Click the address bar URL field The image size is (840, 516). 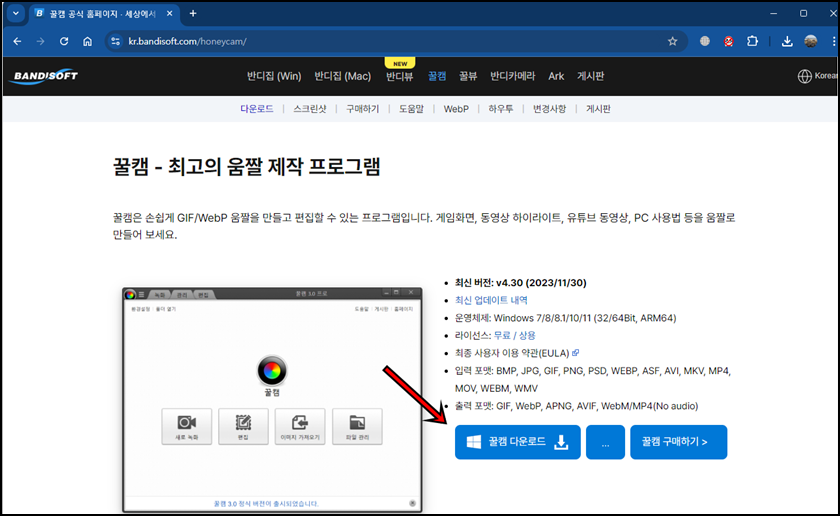click(x=394, y=41)
